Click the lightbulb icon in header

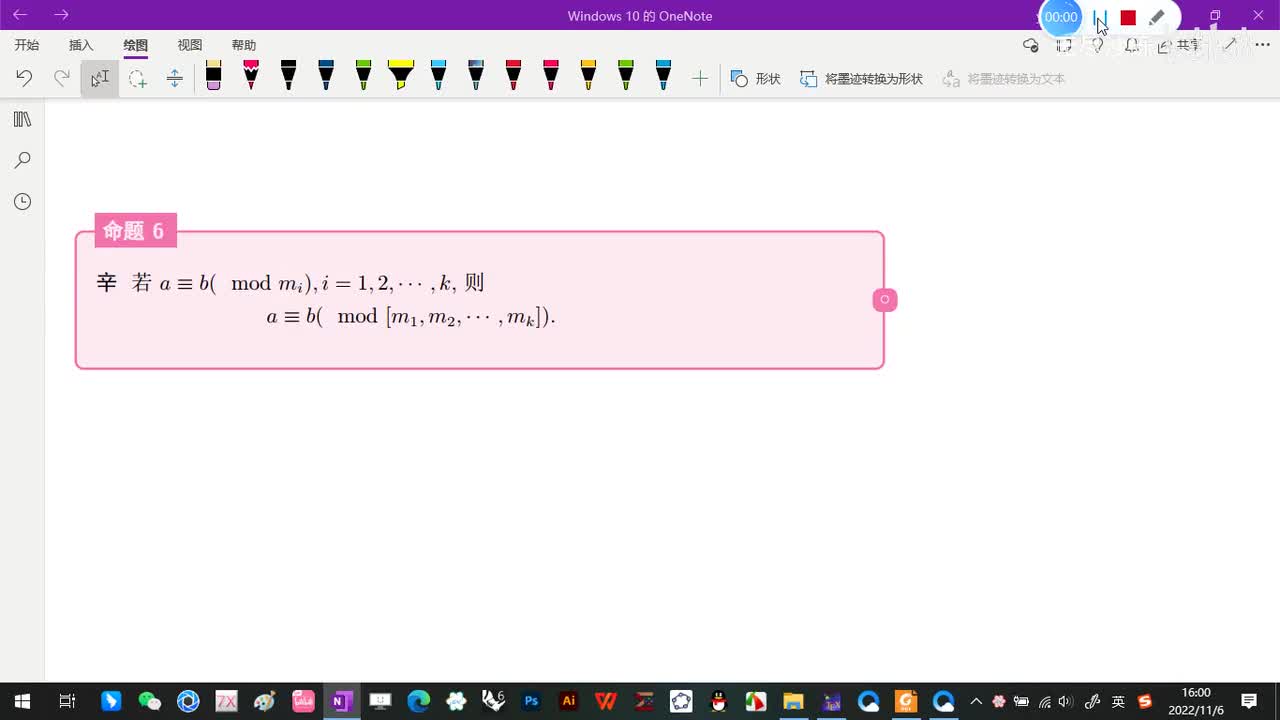pos(1099,46)
